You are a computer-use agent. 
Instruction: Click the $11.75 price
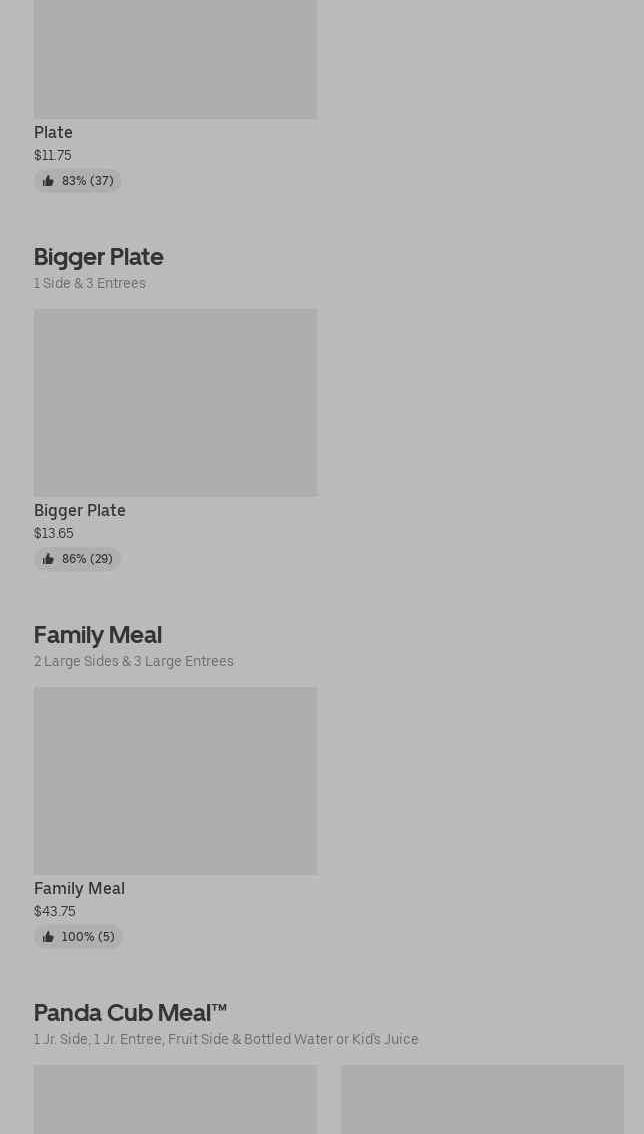click(x=52, y=155)
